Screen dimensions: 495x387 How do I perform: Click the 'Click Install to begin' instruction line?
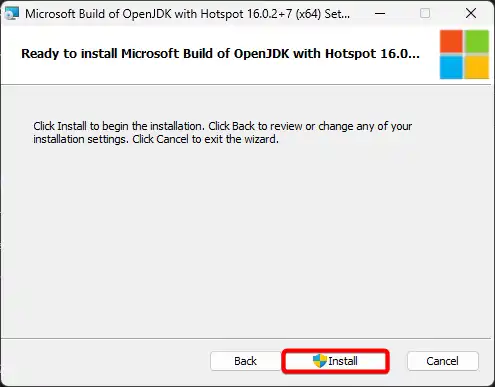point(223,126)
